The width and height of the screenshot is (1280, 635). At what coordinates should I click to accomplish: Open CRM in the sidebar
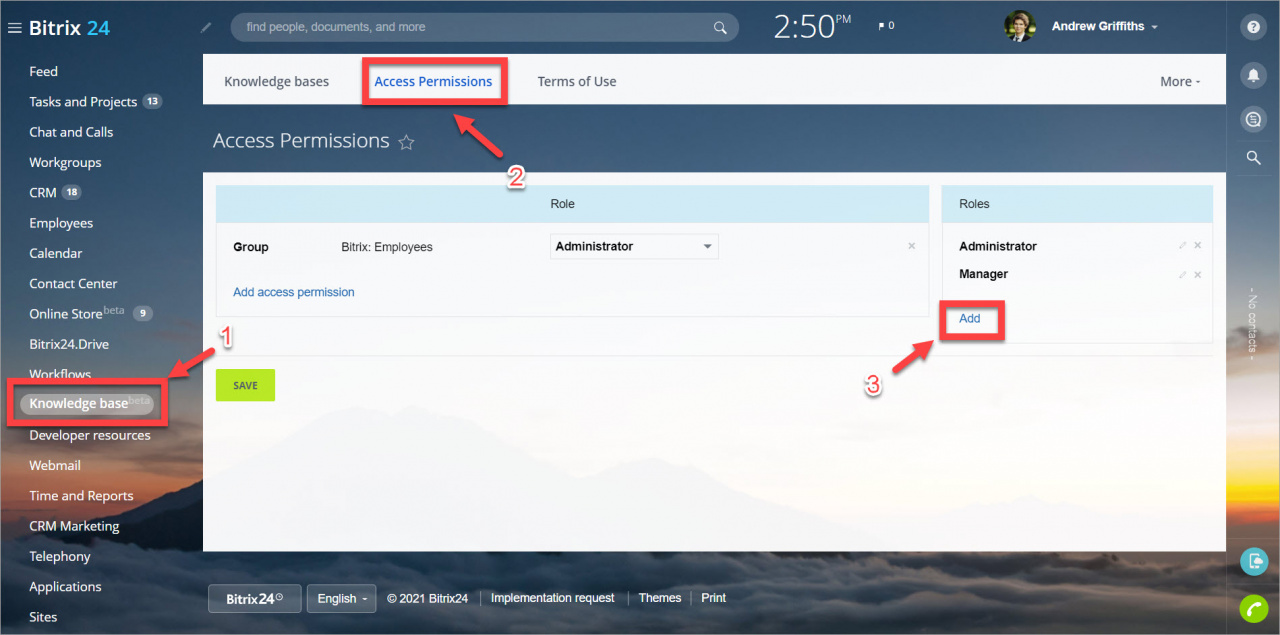click(43, 192)
